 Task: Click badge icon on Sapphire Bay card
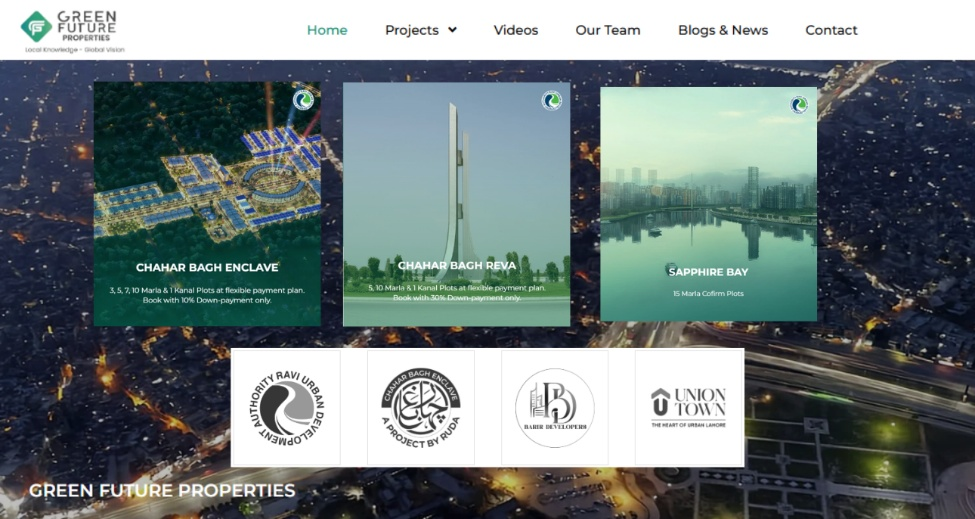click(x=799, y=105)
